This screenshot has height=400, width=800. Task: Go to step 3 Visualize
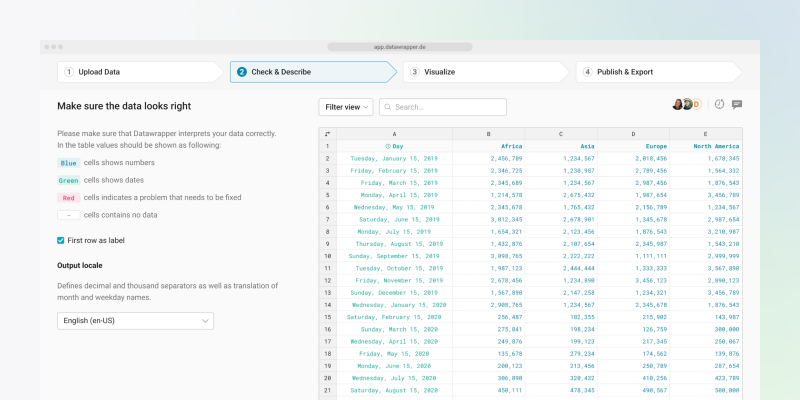click(x=486, y=72)
